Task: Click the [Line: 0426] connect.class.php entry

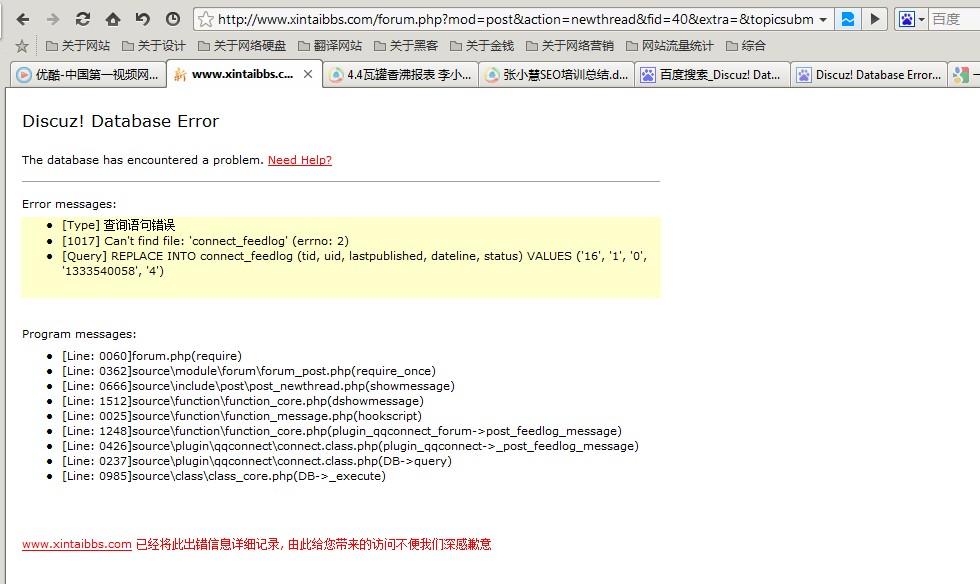Action: coord(350,446)
